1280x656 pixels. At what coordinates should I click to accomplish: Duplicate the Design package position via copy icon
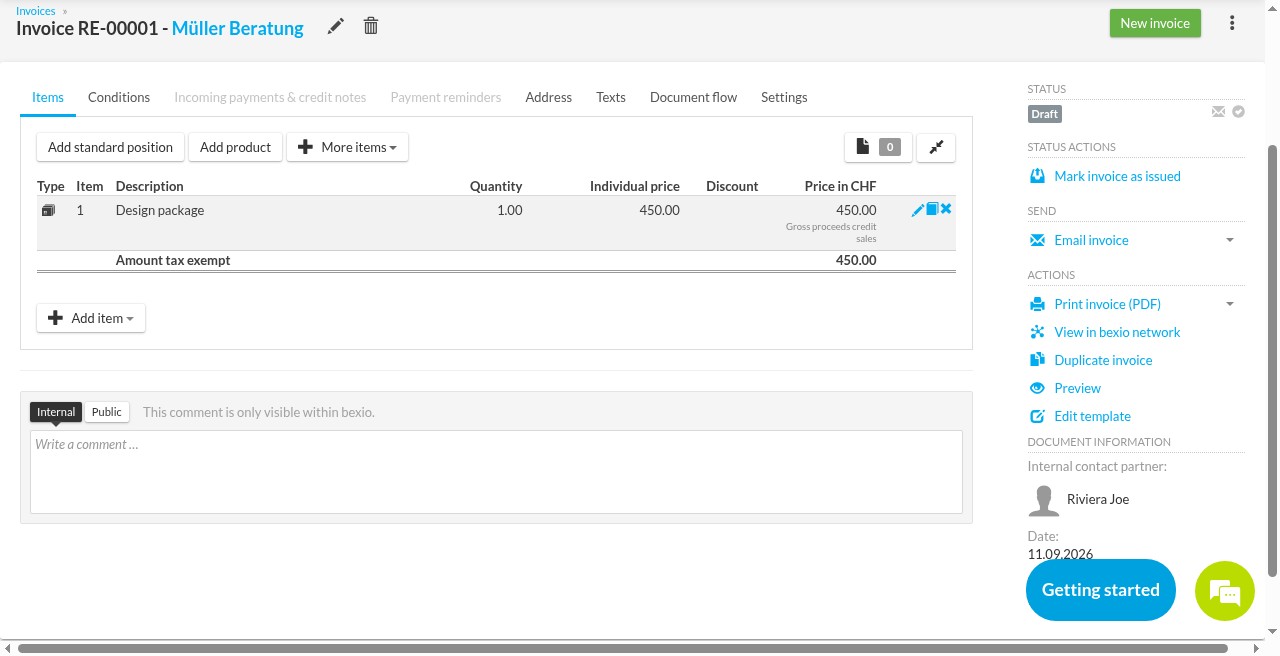(932, 210)
